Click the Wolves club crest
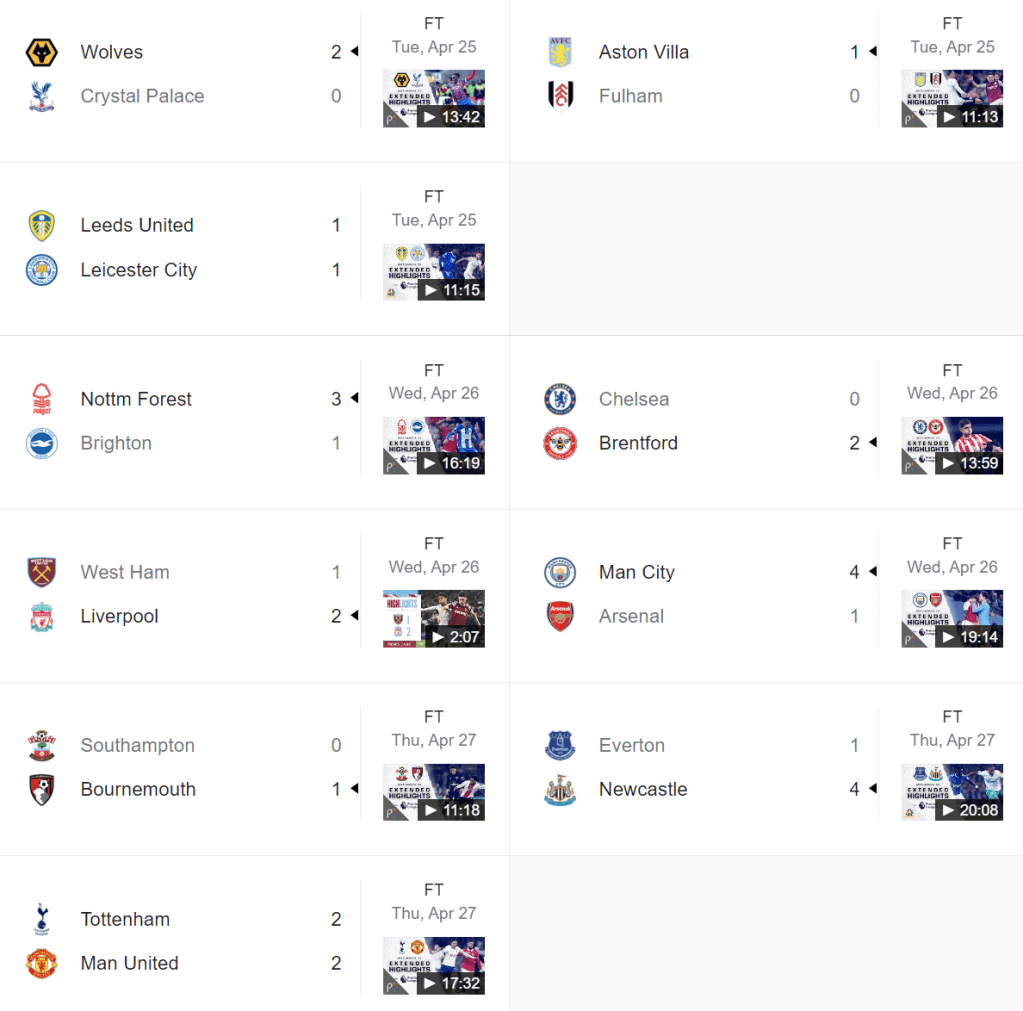The image size is (1023, 1011). (41, 52)
